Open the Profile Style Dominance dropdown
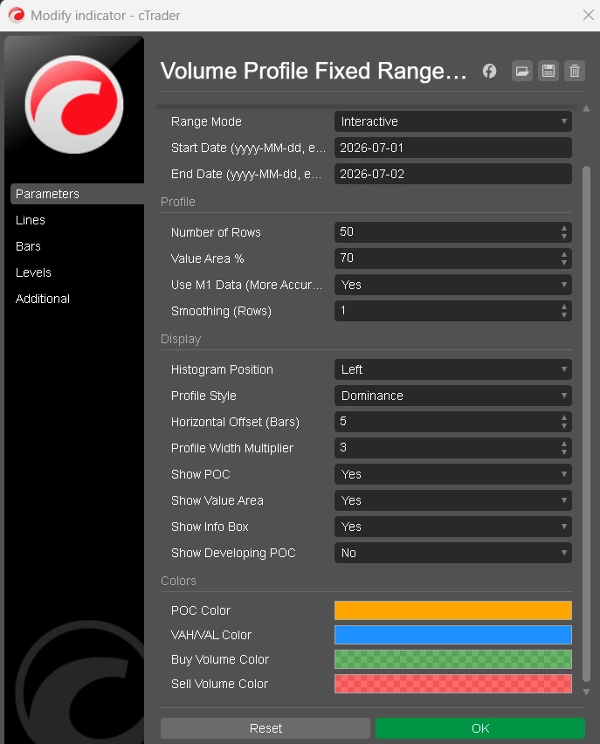Screen dimensions: 600x744 [x=453, y=395]
